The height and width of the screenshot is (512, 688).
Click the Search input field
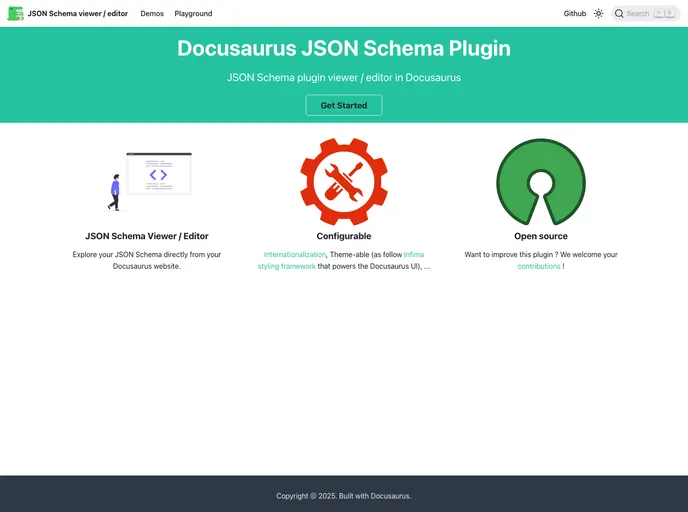[x=645, y=14]
